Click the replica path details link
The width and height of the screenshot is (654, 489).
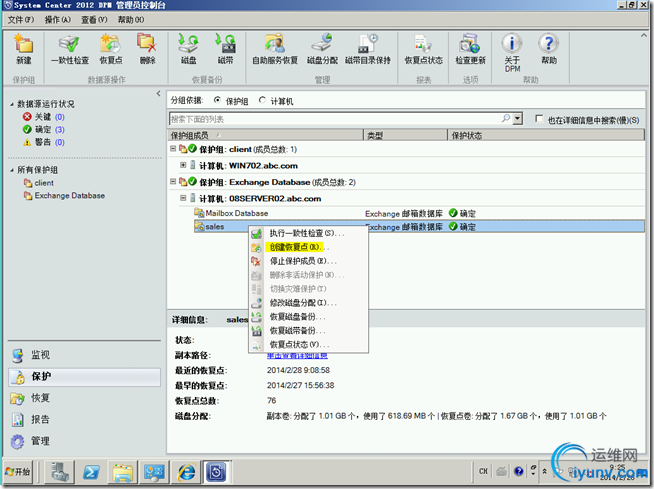(297, 355)
